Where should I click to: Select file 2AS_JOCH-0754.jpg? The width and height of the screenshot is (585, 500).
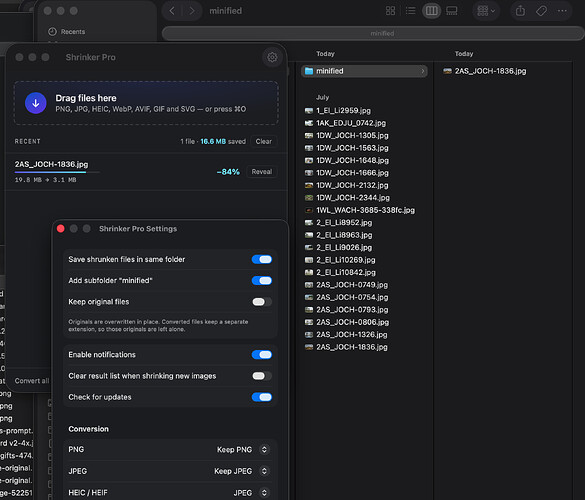[352, 297]
